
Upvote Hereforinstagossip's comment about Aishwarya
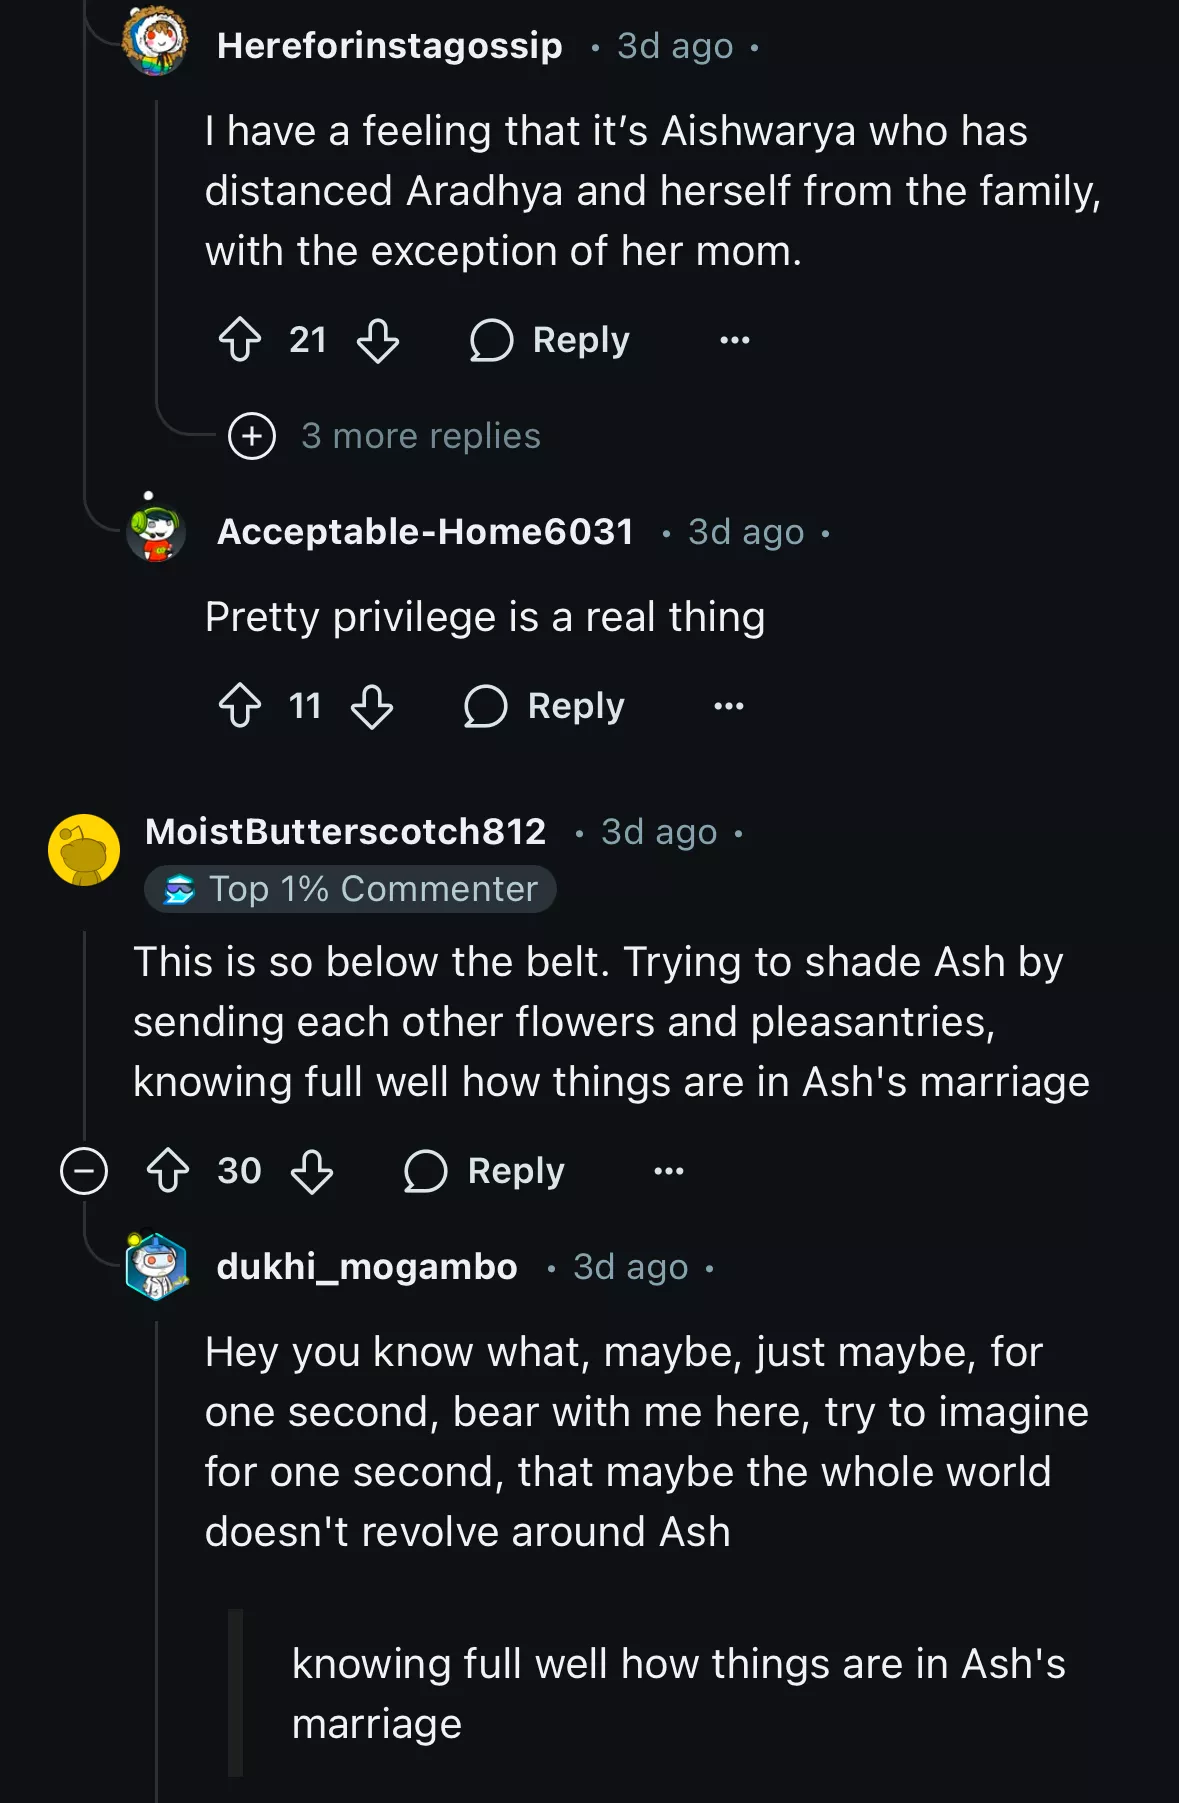tap(240, 340)
